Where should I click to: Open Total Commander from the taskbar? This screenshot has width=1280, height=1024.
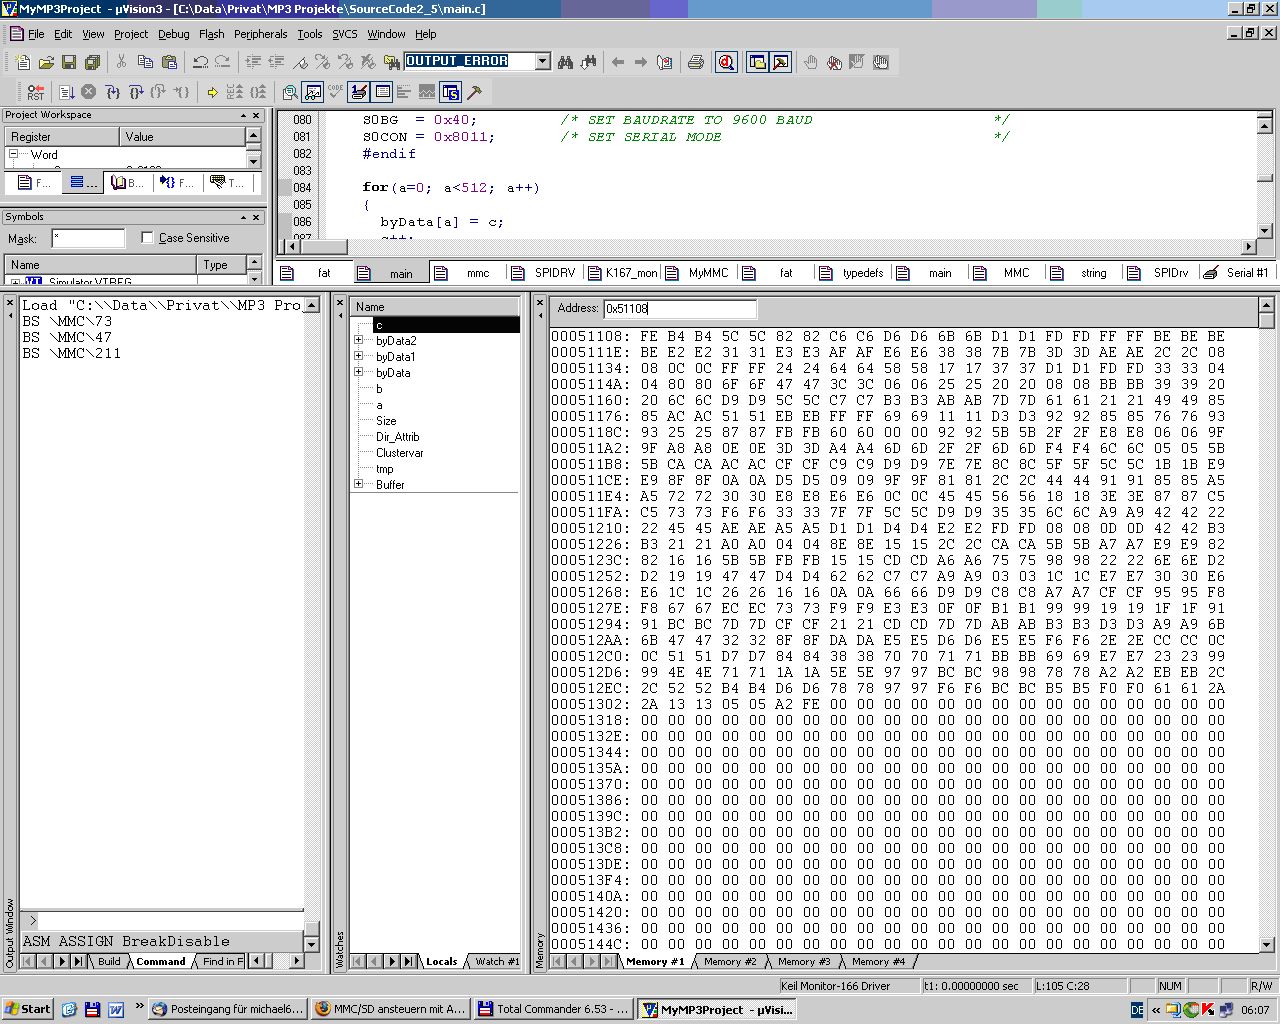tap(553, 1009)
